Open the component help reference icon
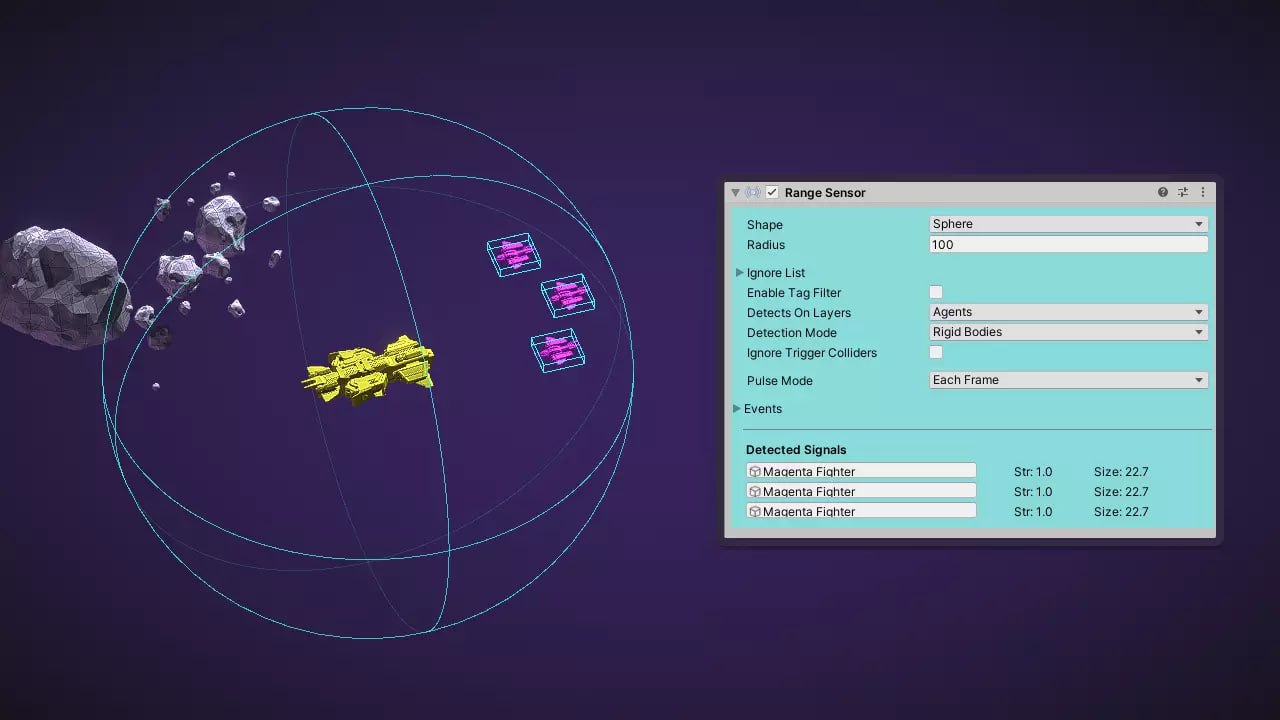Image resolution: width=1280 pixels, height=720 pixels. coord(1163,192)
